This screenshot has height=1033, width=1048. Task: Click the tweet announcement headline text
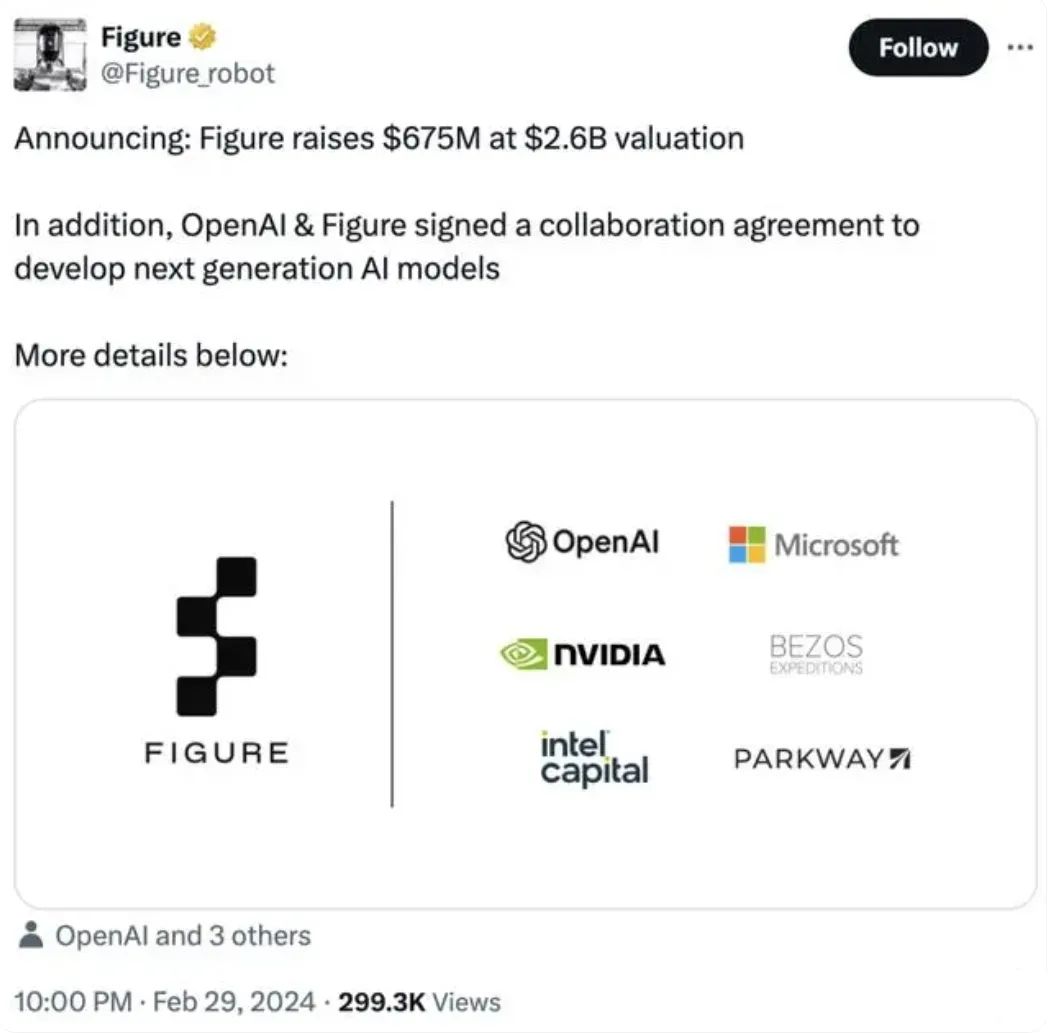point(379,138)
